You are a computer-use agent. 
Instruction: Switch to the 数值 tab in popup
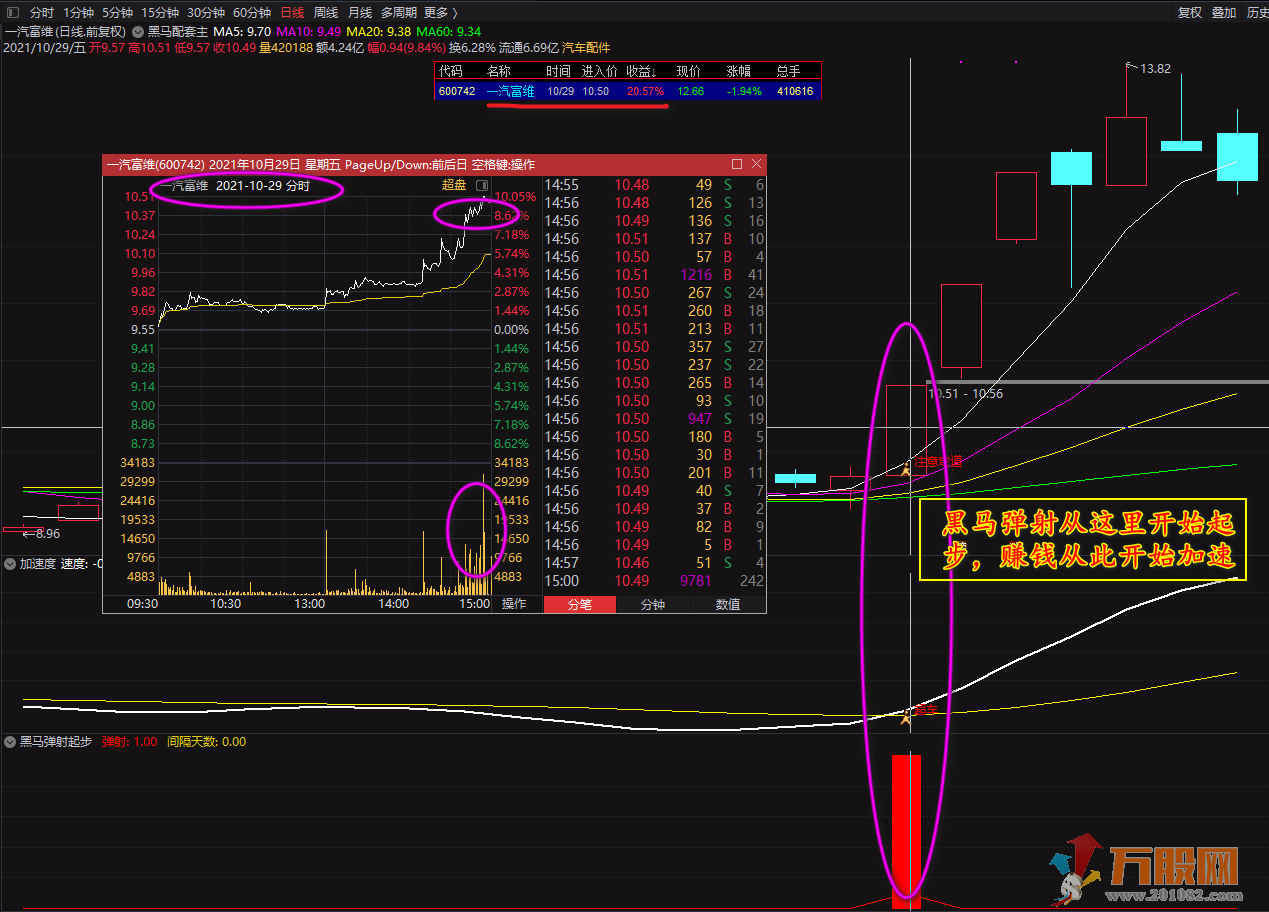[x=728, y=604]
